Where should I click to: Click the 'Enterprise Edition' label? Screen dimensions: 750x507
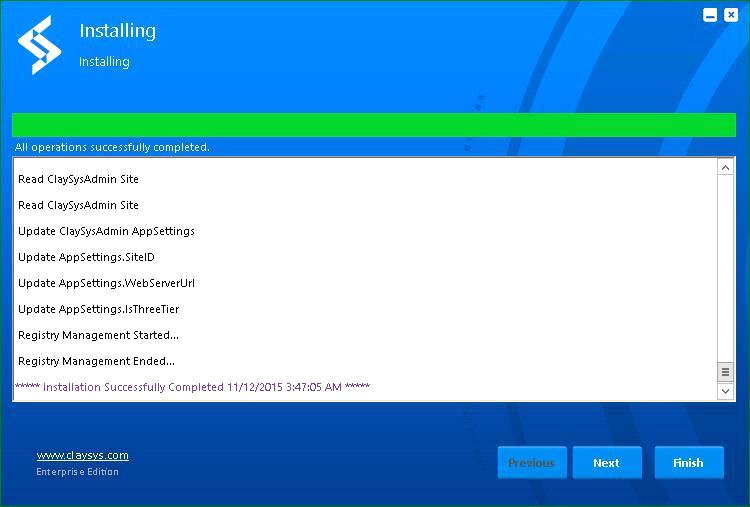77,472
